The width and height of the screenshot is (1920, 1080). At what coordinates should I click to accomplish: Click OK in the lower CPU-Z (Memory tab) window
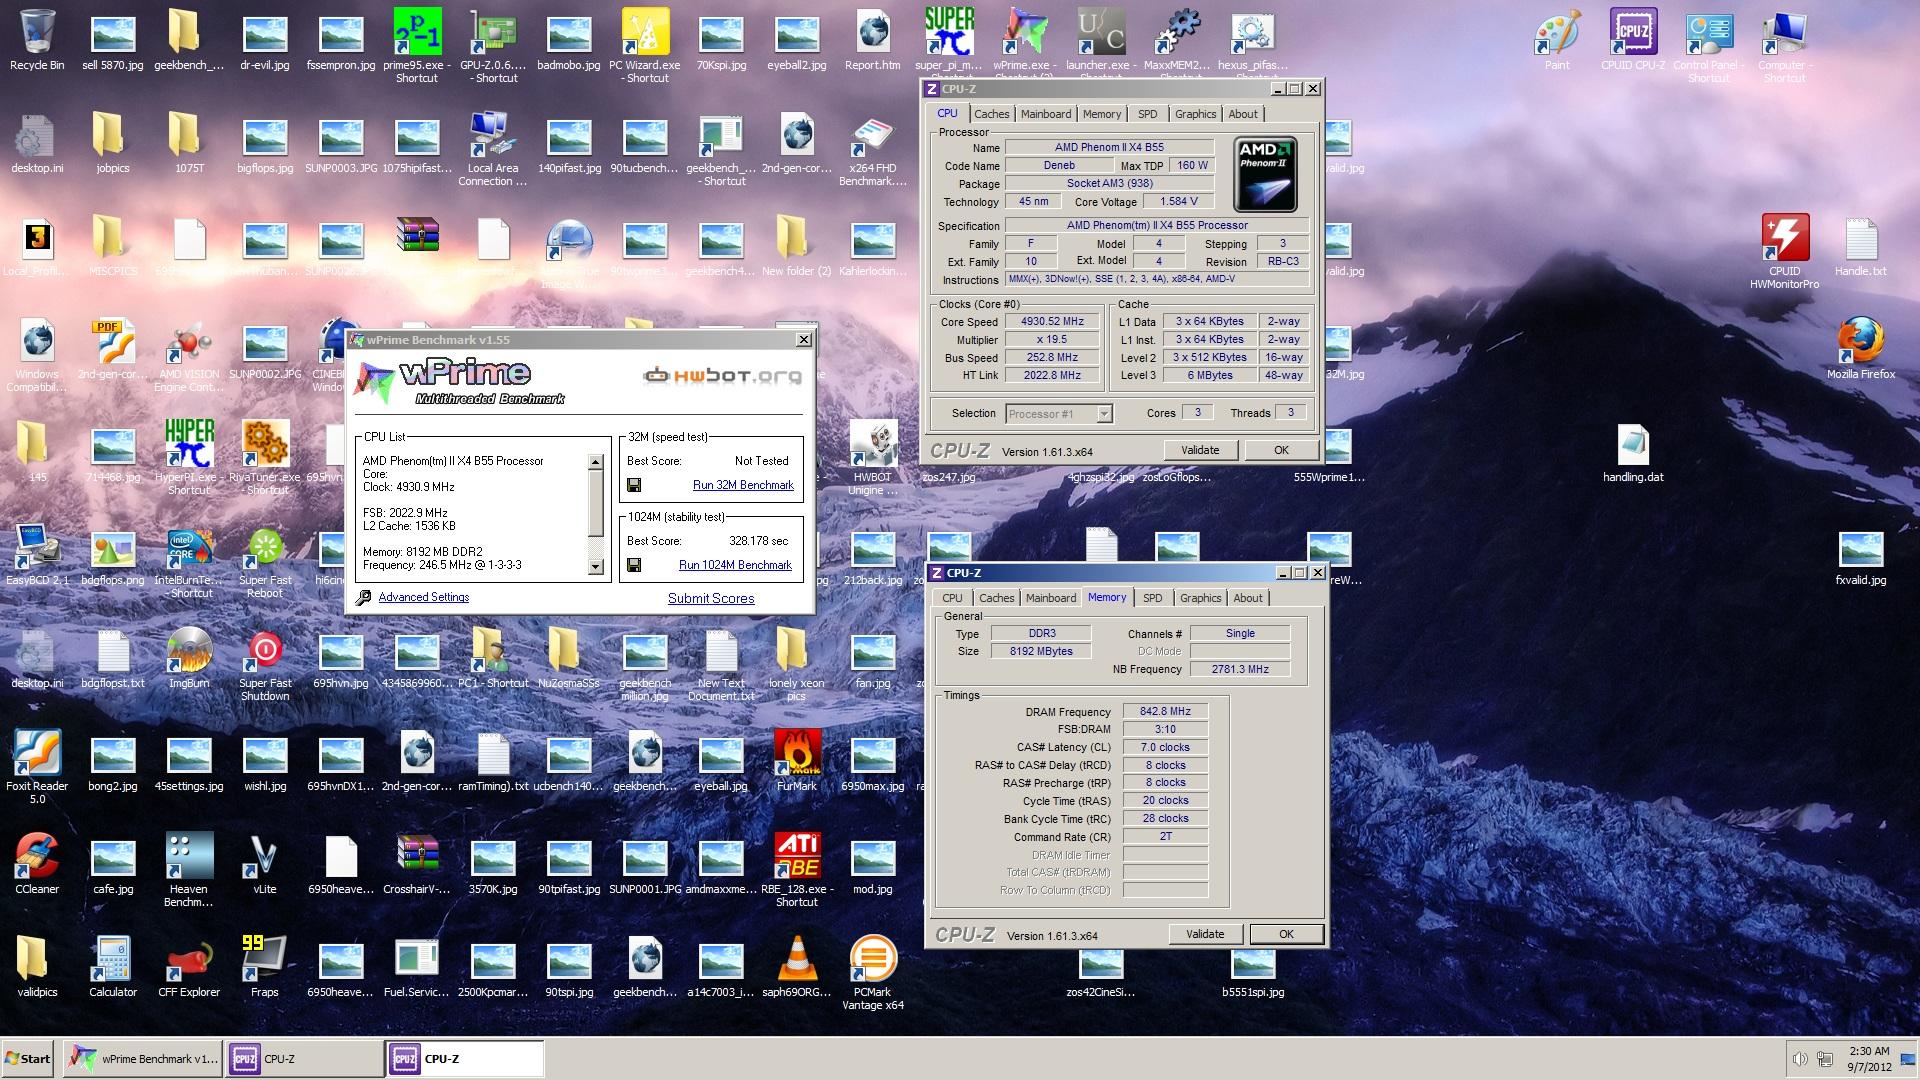tap(1286, 934)
